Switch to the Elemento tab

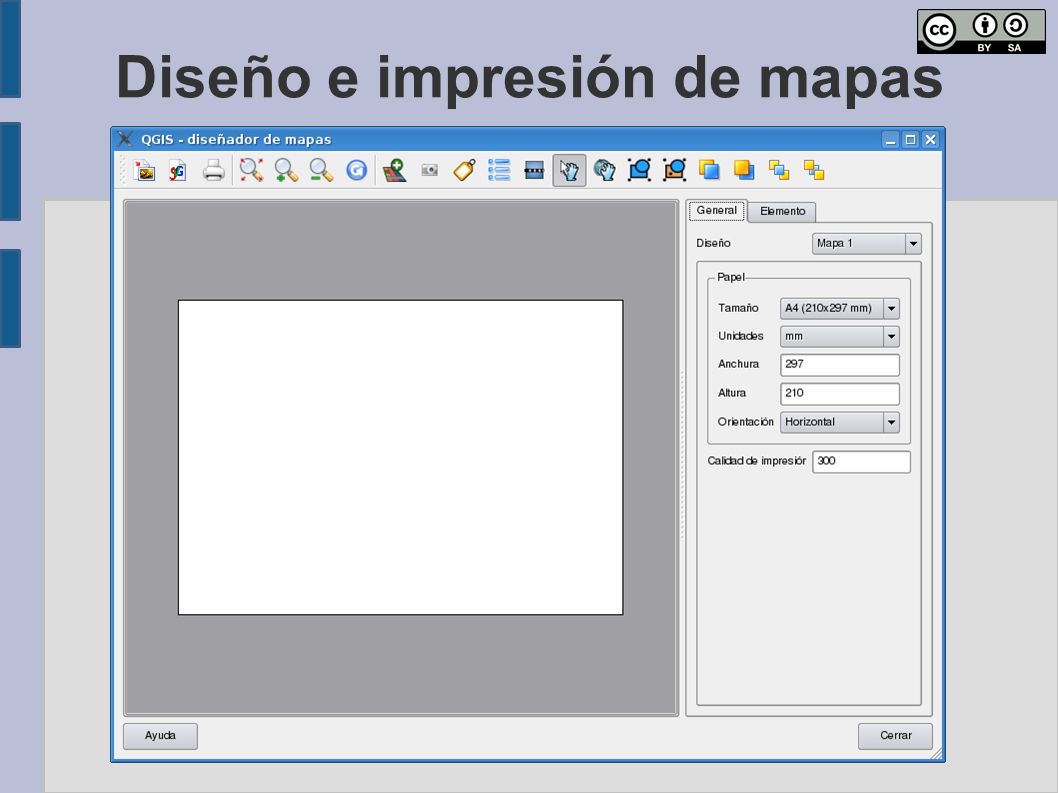782,211
